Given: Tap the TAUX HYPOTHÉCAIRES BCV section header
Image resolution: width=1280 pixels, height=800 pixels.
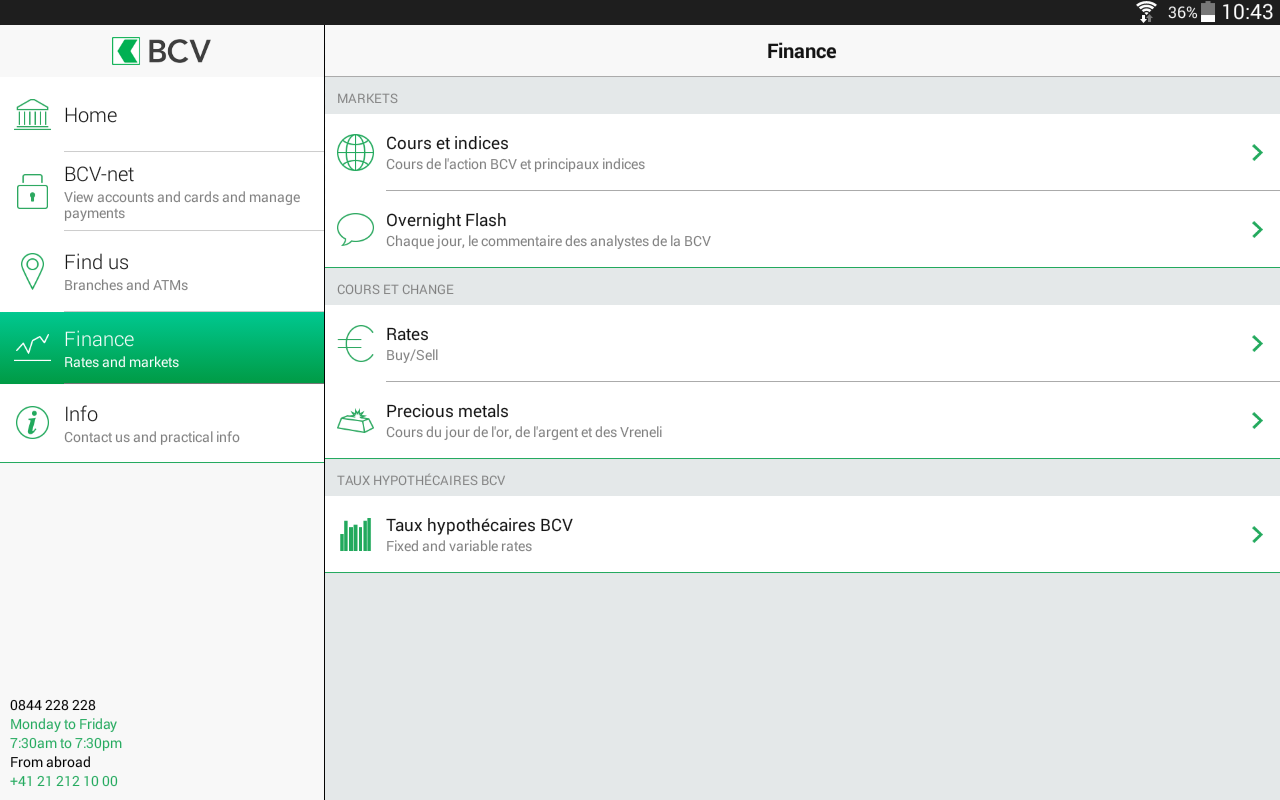Looking at the screenshot, I should coord(421,480).
